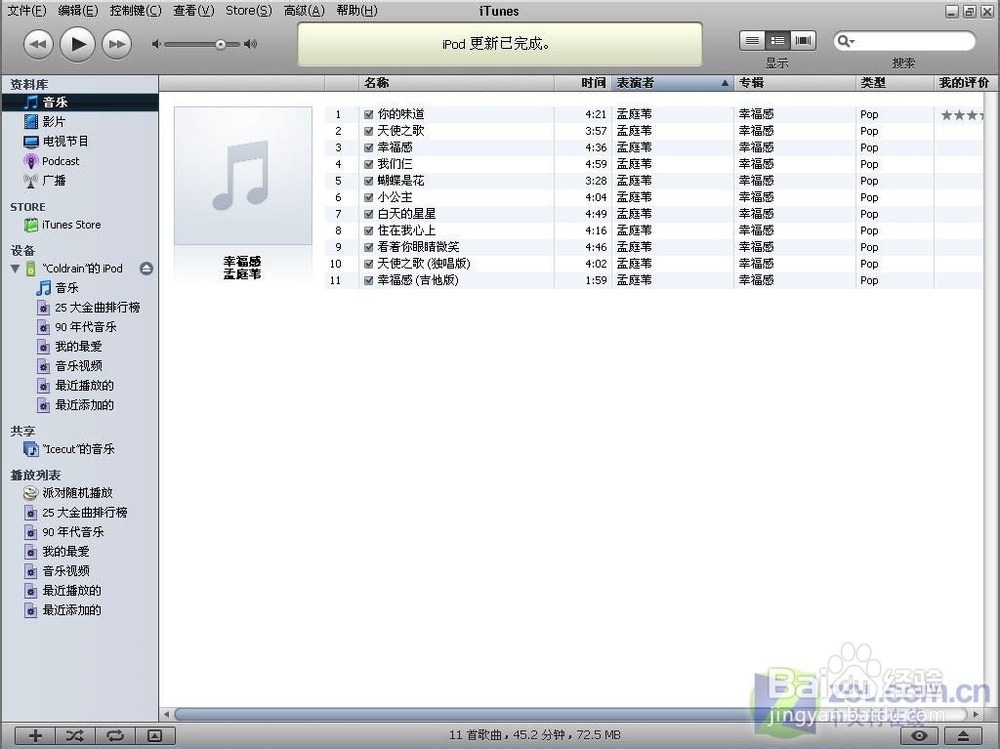The width and height of the screenshot is (1000, 749).
Task: Reverse sort on 表演者 column header
Action: point(672,83)
